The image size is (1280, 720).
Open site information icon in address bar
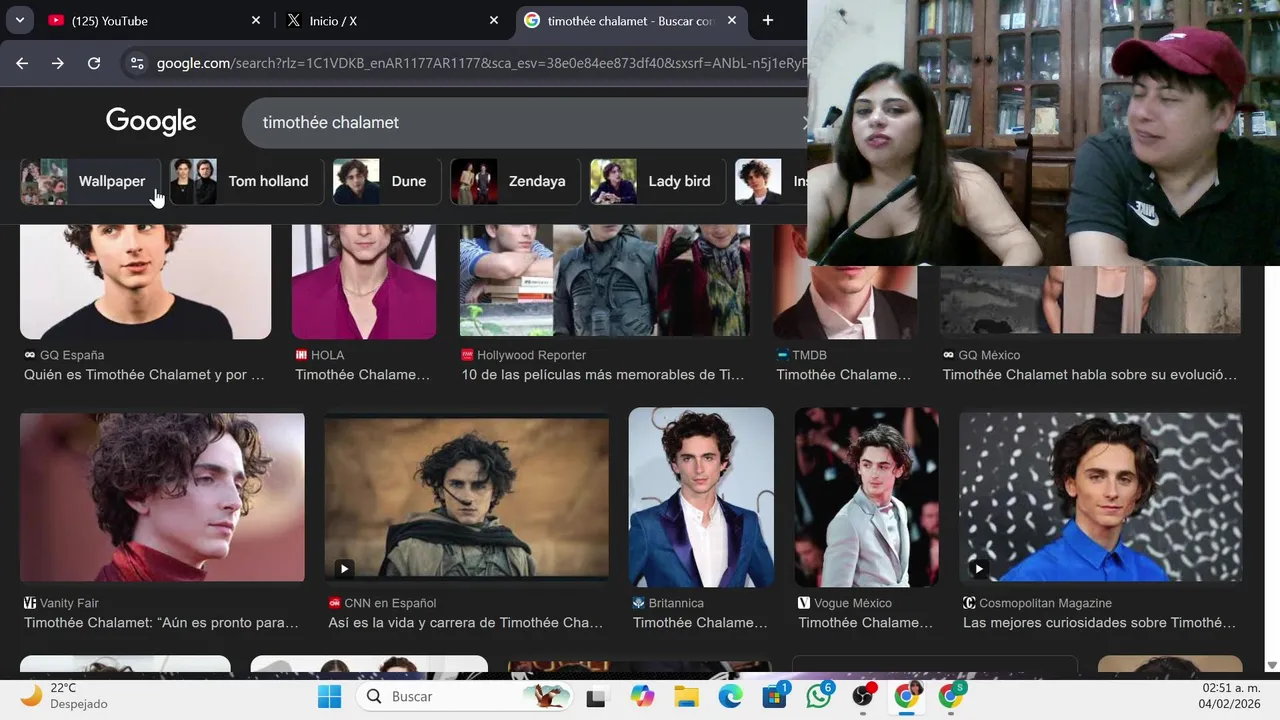point(137,63)
